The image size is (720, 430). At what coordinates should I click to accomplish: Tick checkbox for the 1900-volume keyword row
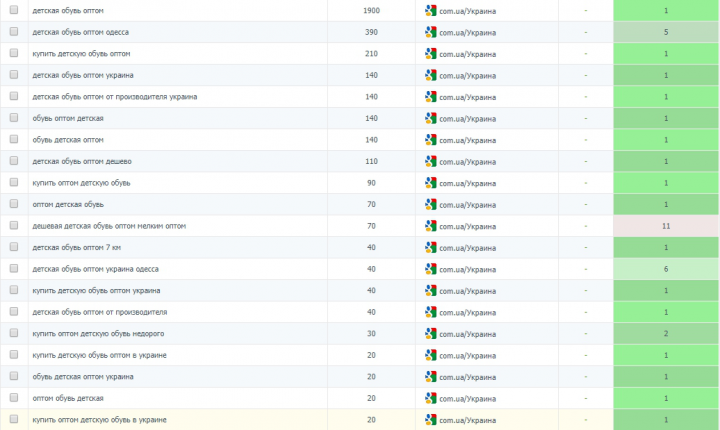pyautogui.click(x=14, y=10)
